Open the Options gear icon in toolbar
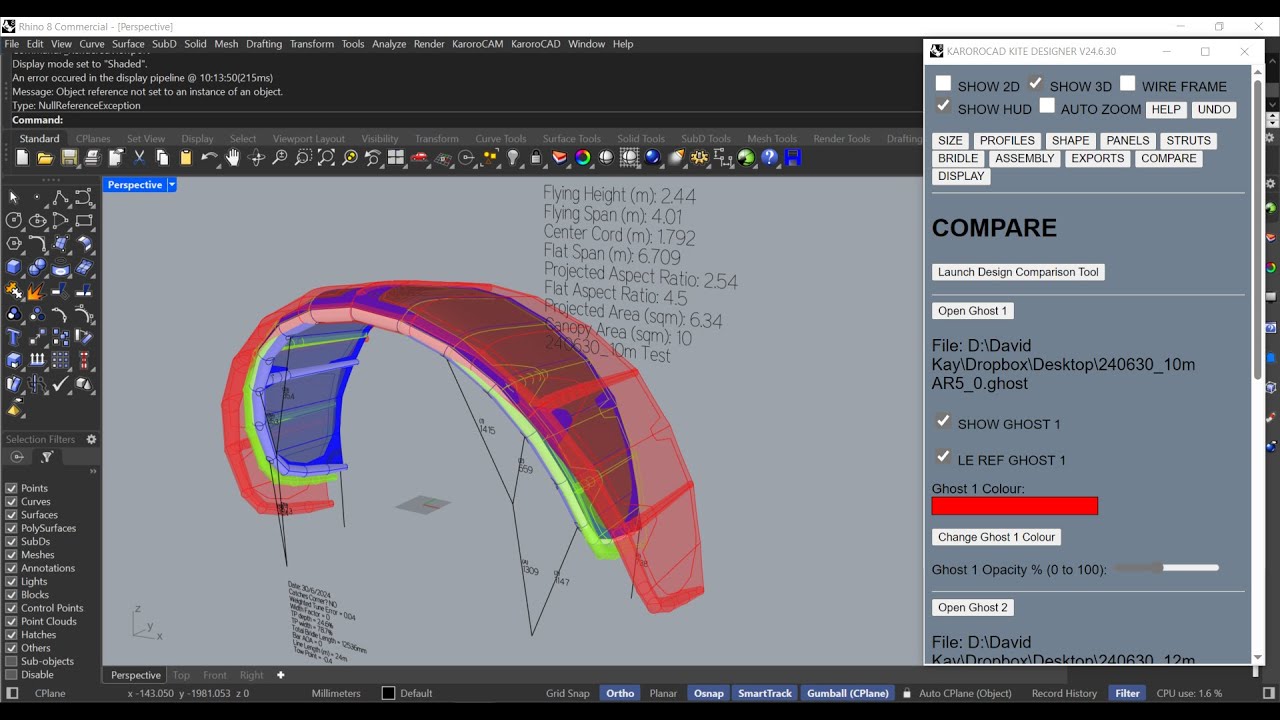 pos(700,158)
